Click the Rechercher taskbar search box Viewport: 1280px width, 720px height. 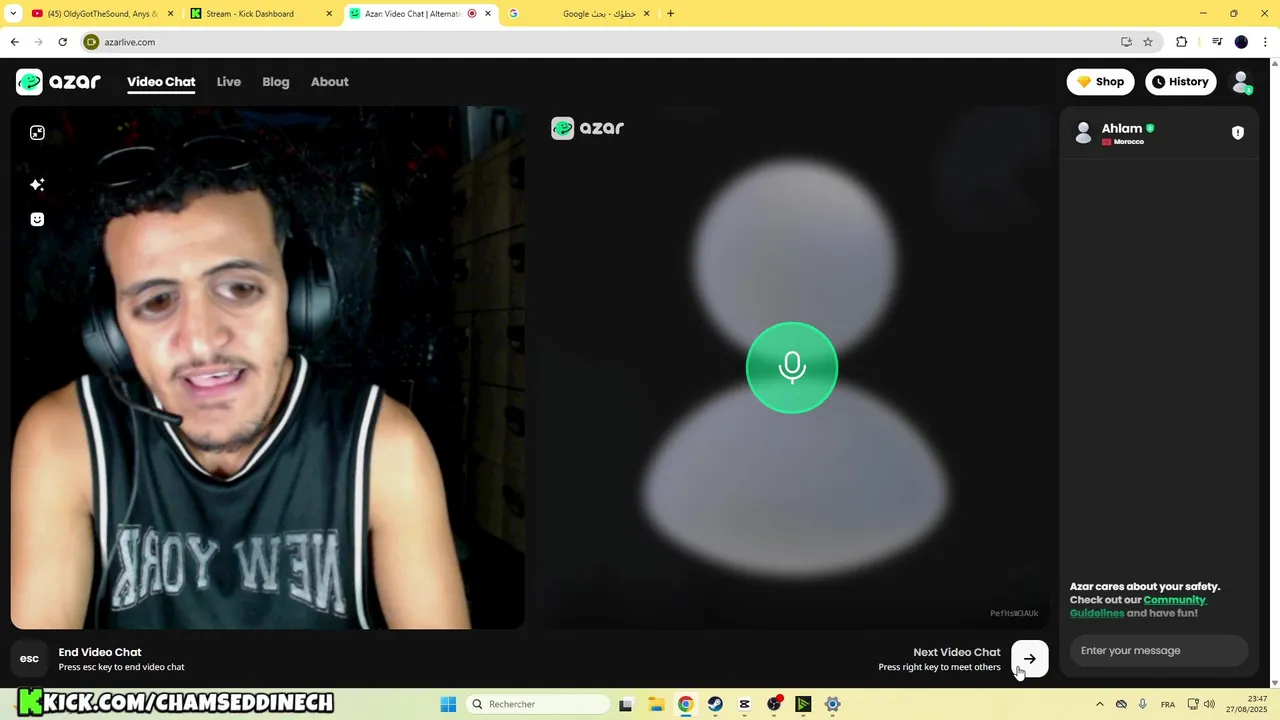(538, 704)
